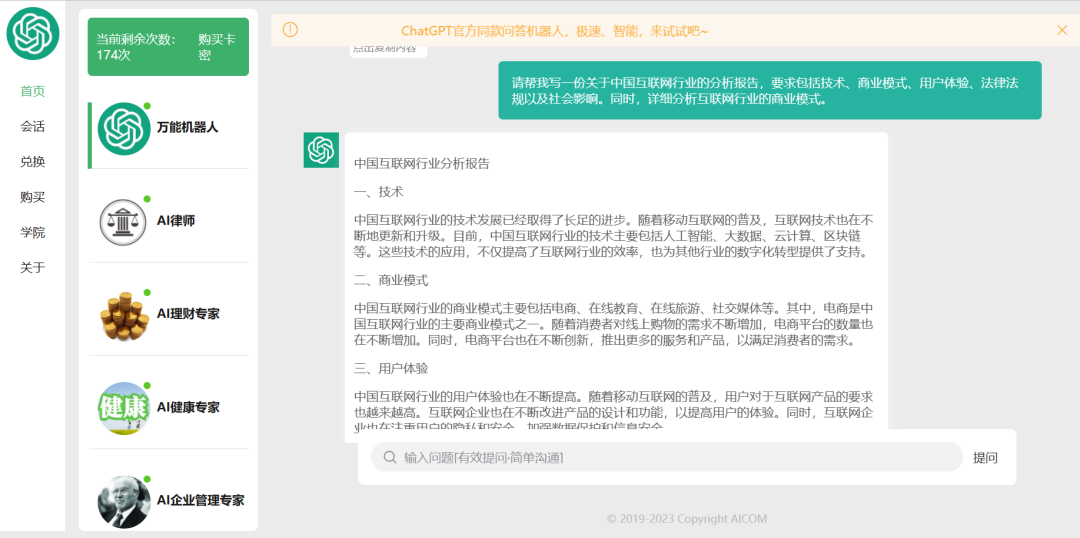Click the AI理财专家 coins icon
Viewport: 1080px width, 538px height.
[124, 316]
